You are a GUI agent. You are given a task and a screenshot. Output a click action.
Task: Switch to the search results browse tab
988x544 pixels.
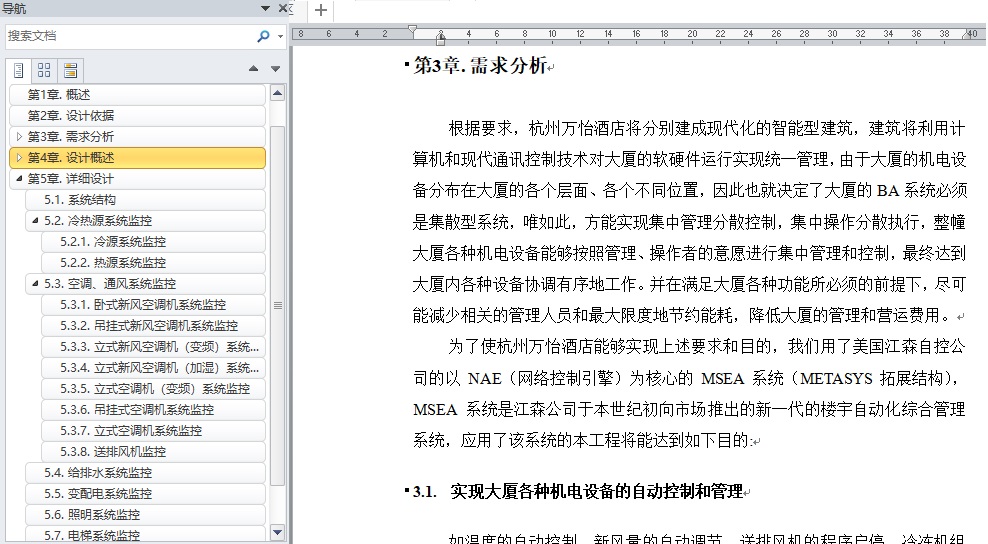click(x=71, y=70)
